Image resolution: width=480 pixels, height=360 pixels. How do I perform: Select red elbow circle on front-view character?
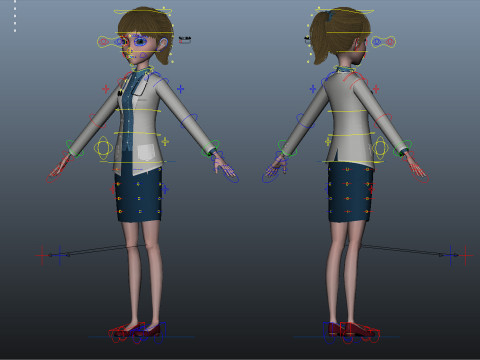pyautogui.click(x=97, y=121)
